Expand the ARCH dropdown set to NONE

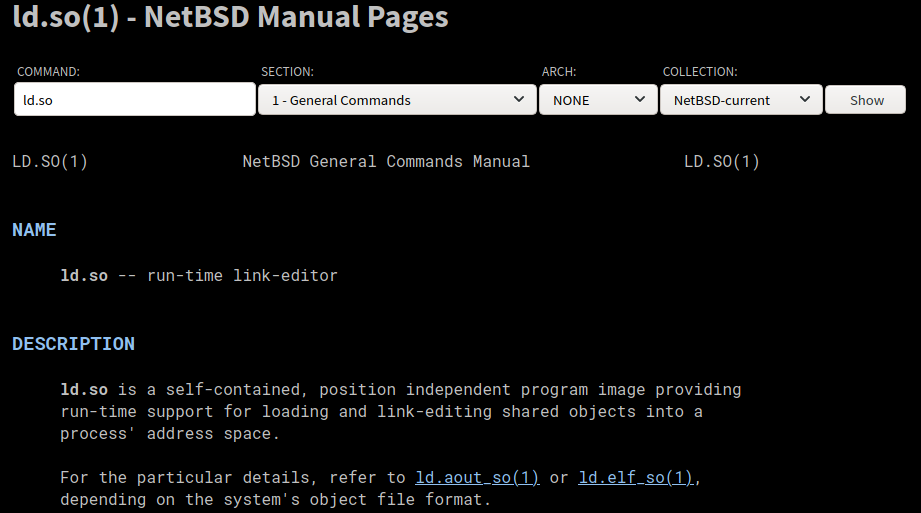[597, 100]
